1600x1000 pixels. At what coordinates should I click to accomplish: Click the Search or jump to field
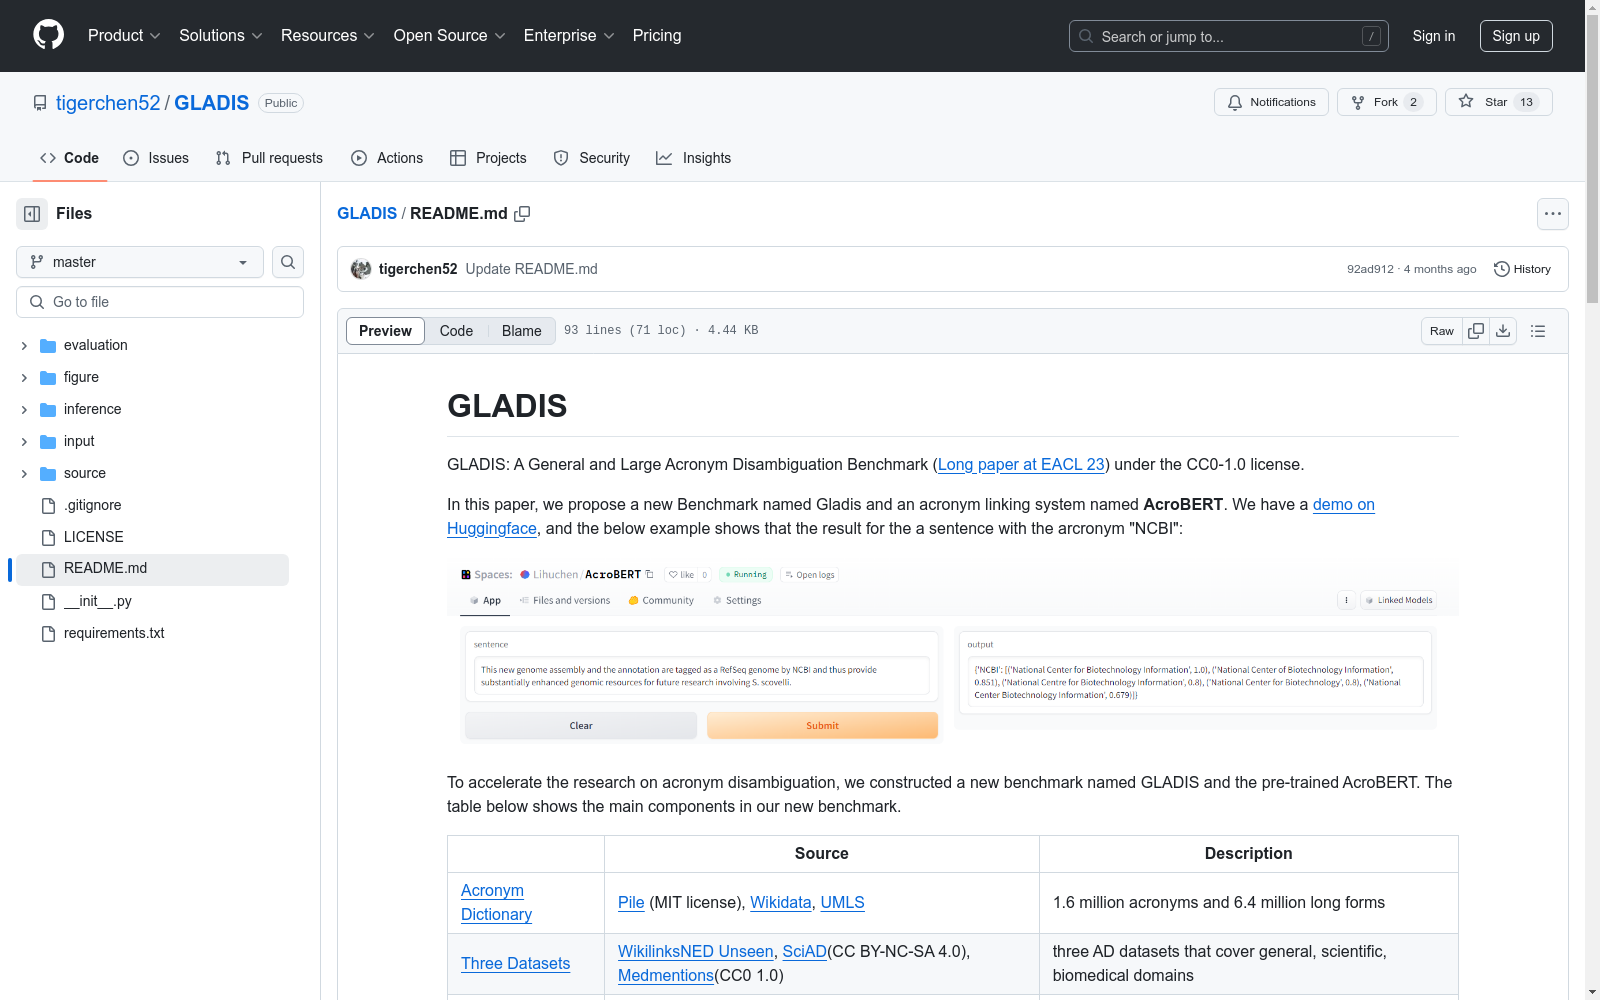coord(1229,36)
